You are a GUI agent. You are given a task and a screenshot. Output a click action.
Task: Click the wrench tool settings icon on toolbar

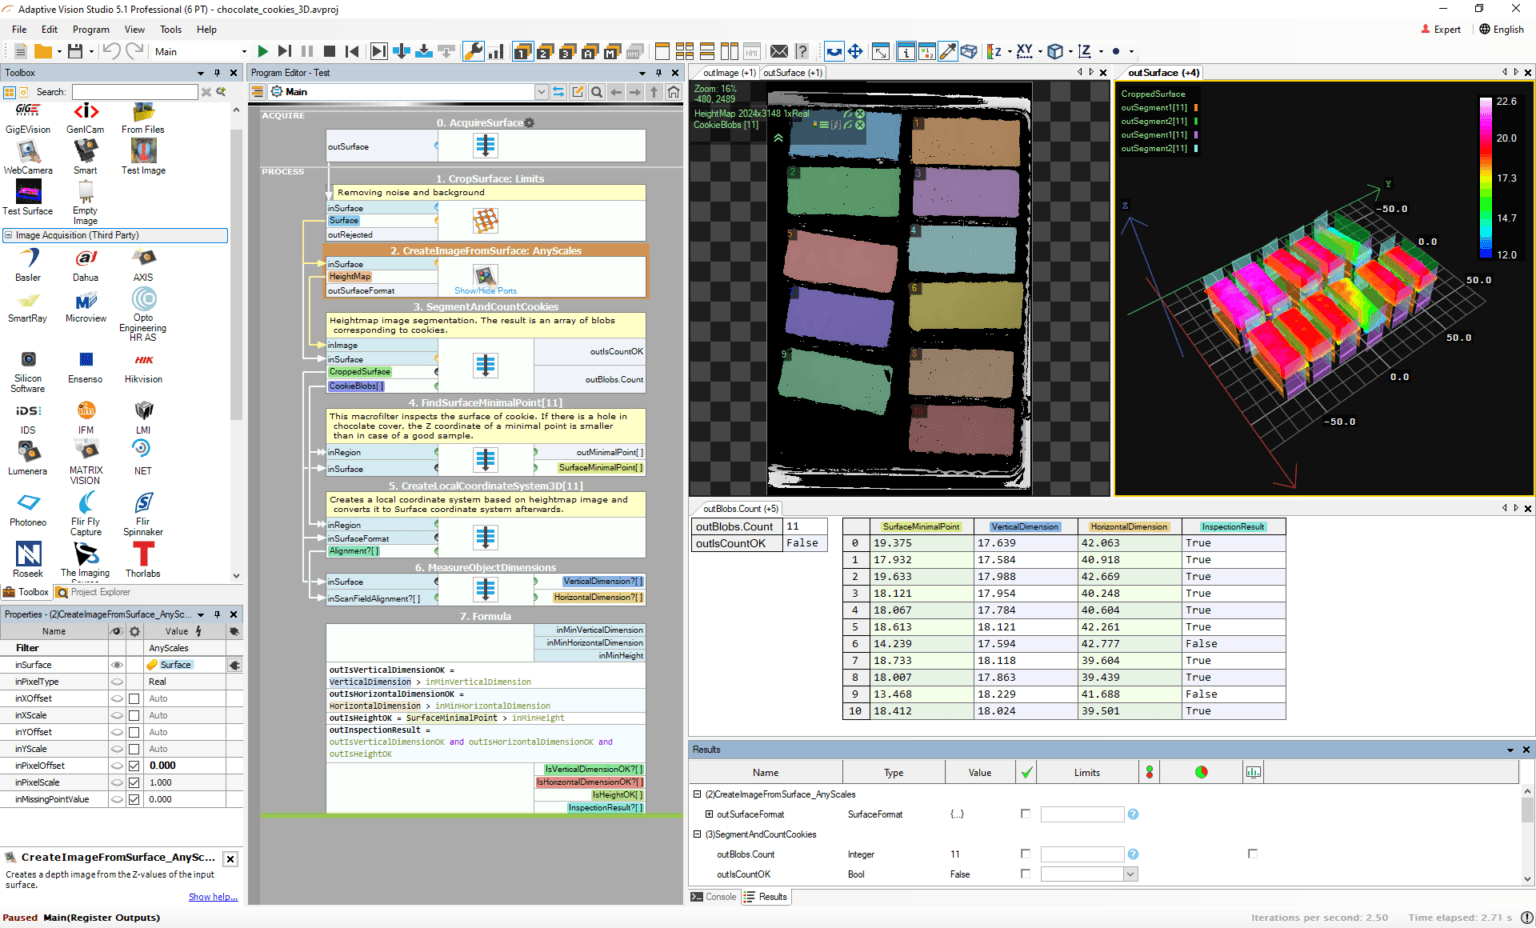(474, 50)
